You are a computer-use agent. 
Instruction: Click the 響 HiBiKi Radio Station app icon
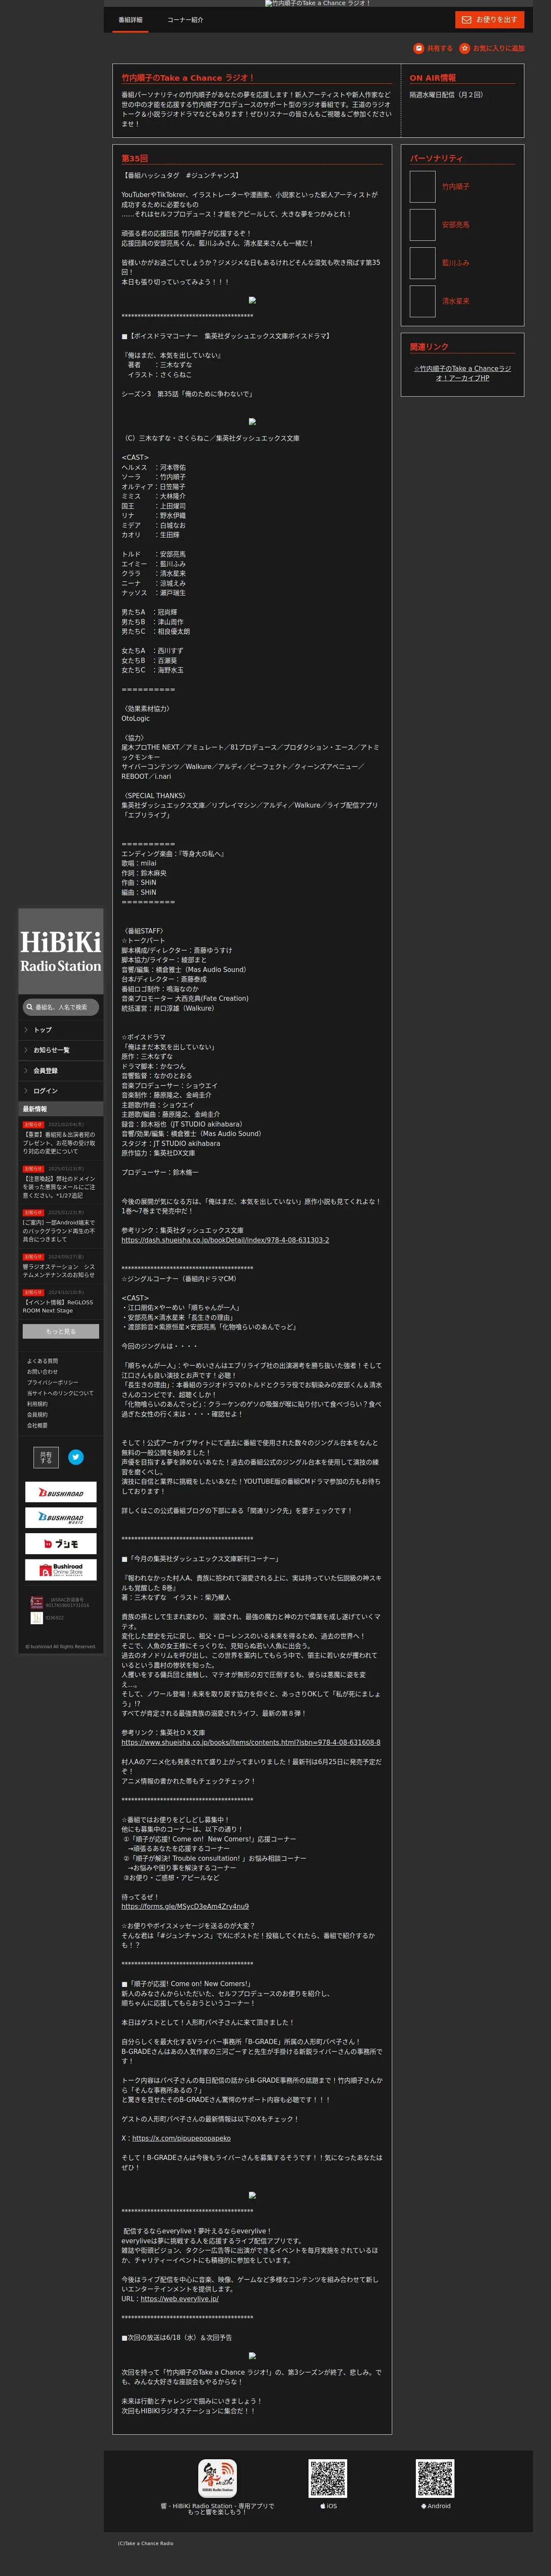(217, 2478)
